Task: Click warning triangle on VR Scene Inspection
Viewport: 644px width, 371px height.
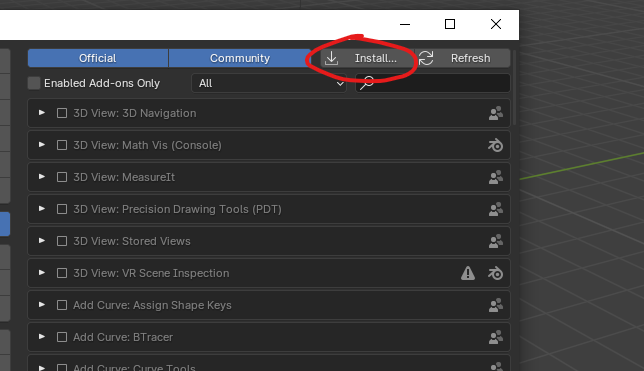Action: pos(468,273)
